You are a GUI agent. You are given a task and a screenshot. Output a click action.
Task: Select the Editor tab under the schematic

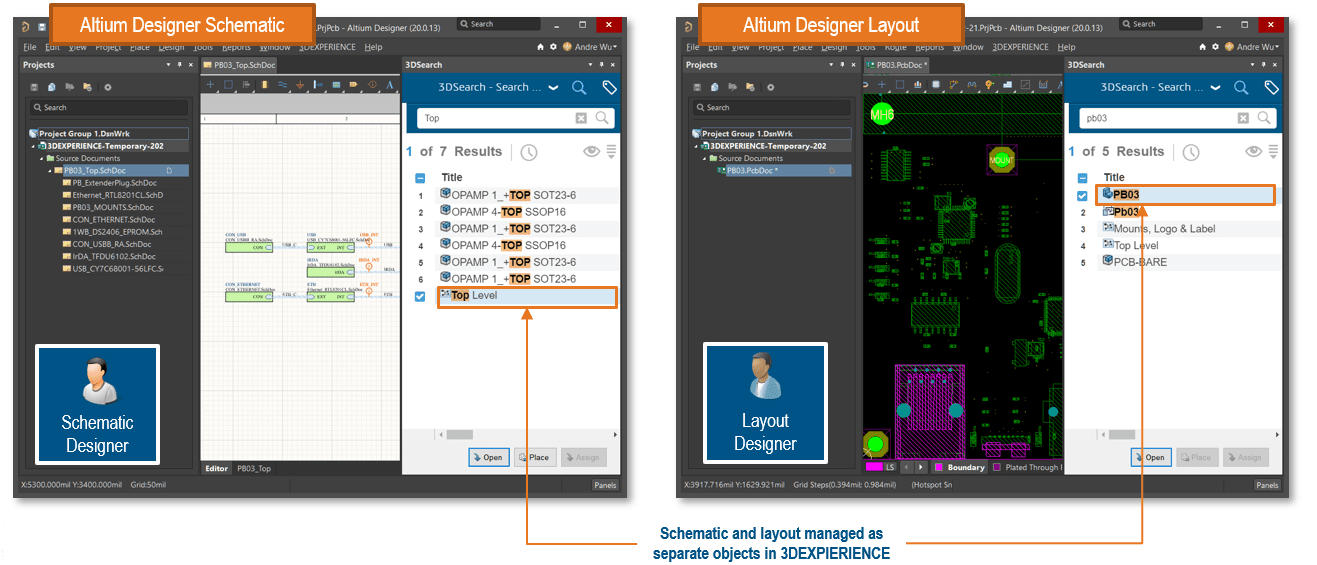(216, 468)
